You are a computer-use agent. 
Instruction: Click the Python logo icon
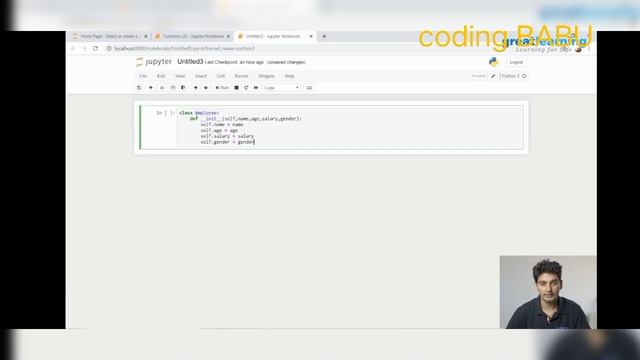[493, 62]
